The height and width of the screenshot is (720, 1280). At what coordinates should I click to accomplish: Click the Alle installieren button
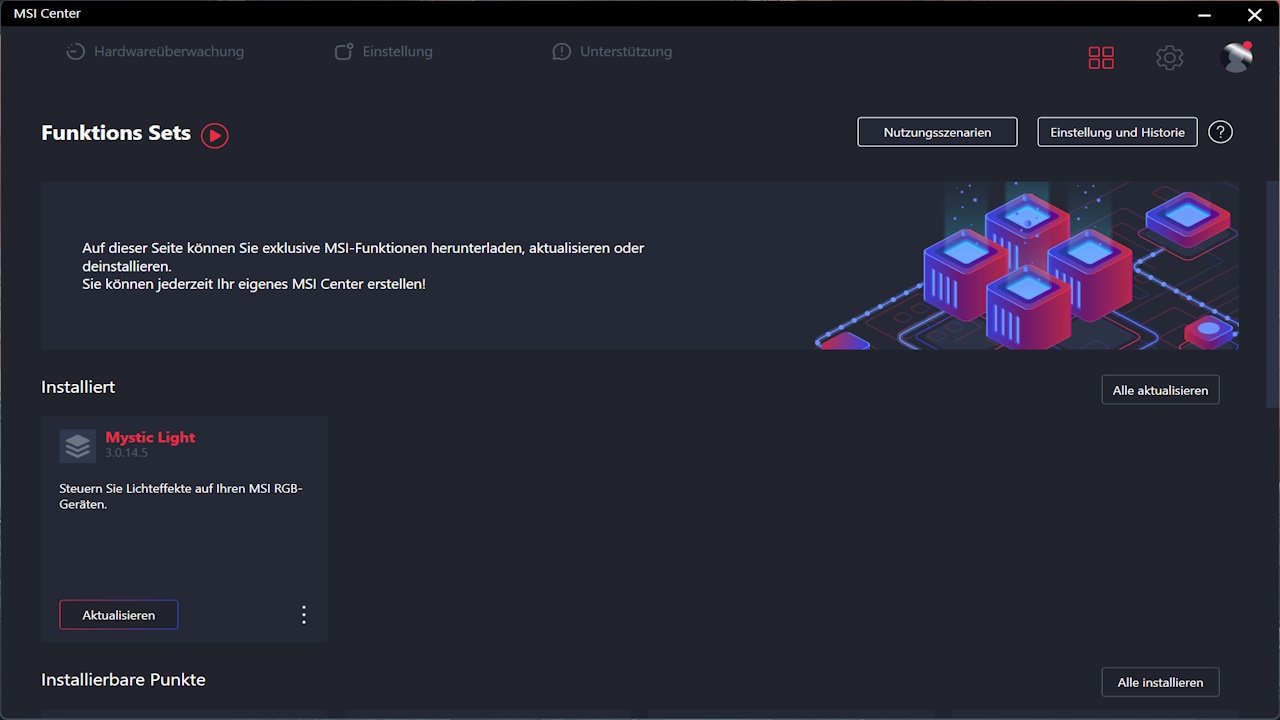click(1160, 682)
